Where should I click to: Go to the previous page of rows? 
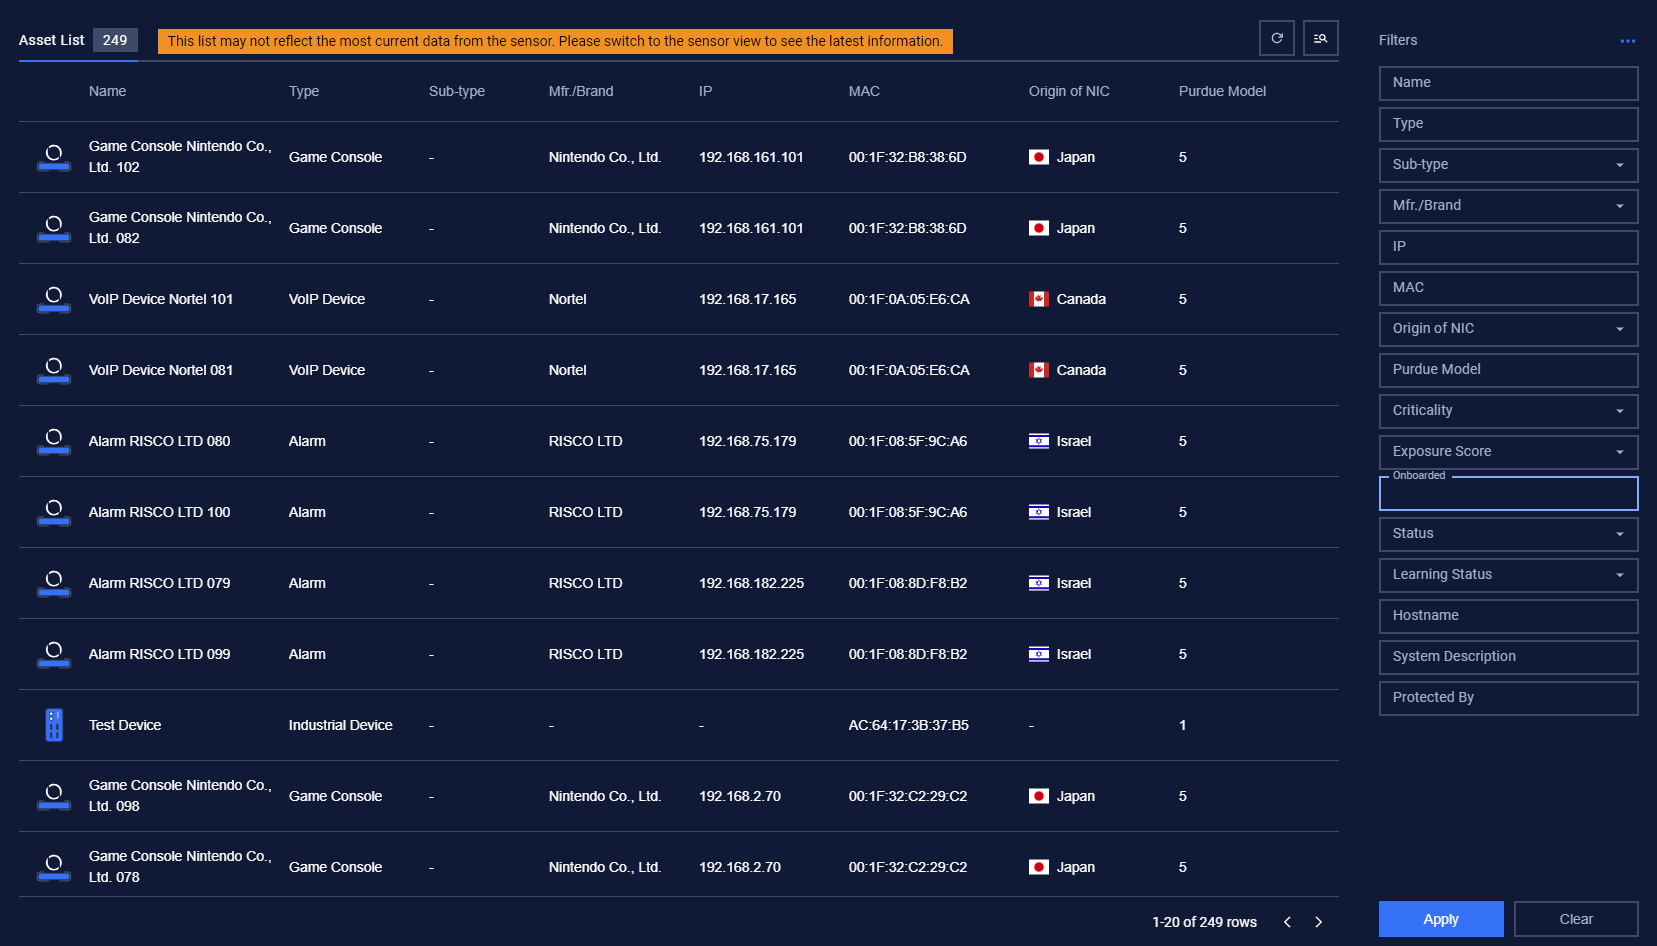click(1287, 922)
